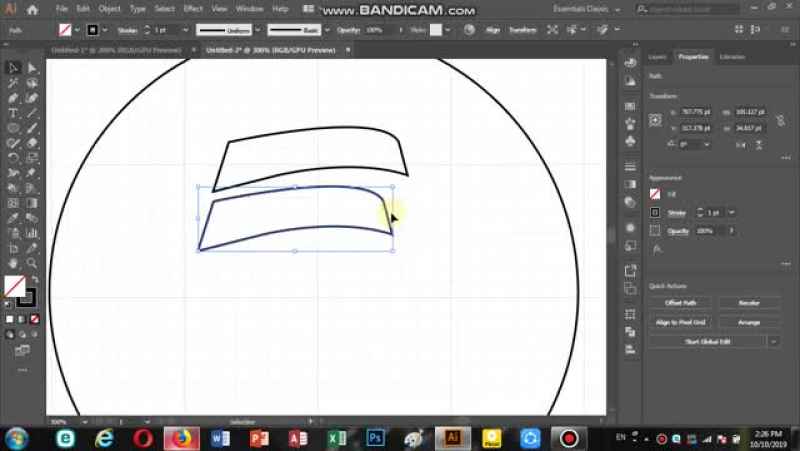
Task: Open the Uniform variable width profile dropdown
Action: click(x=258, y=30)
